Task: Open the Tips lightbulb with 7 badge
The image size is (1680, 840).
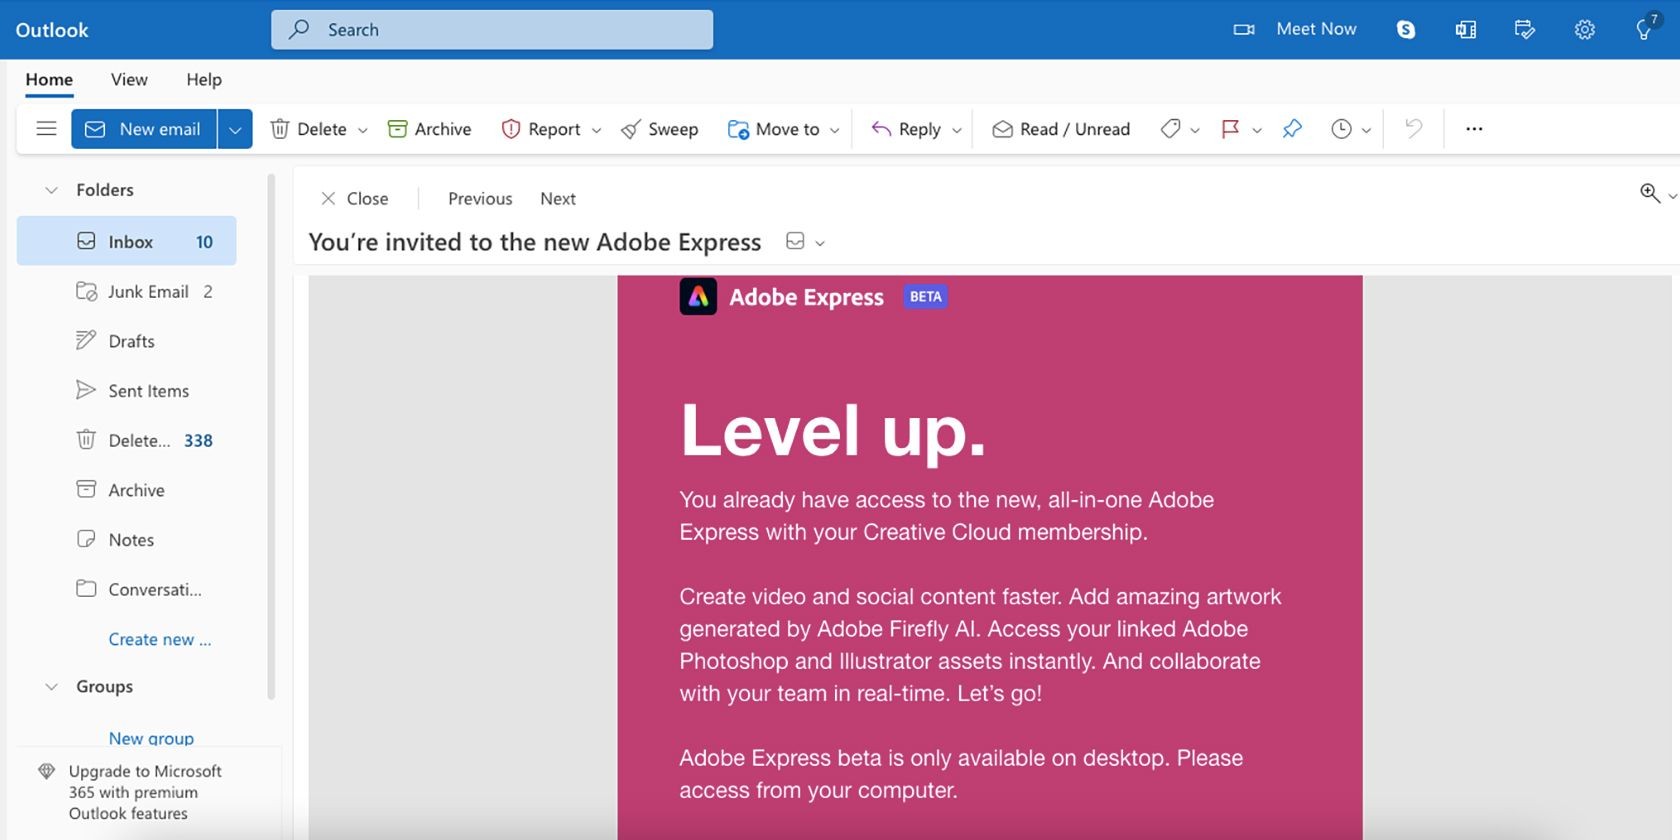Action: [1645, 28]
